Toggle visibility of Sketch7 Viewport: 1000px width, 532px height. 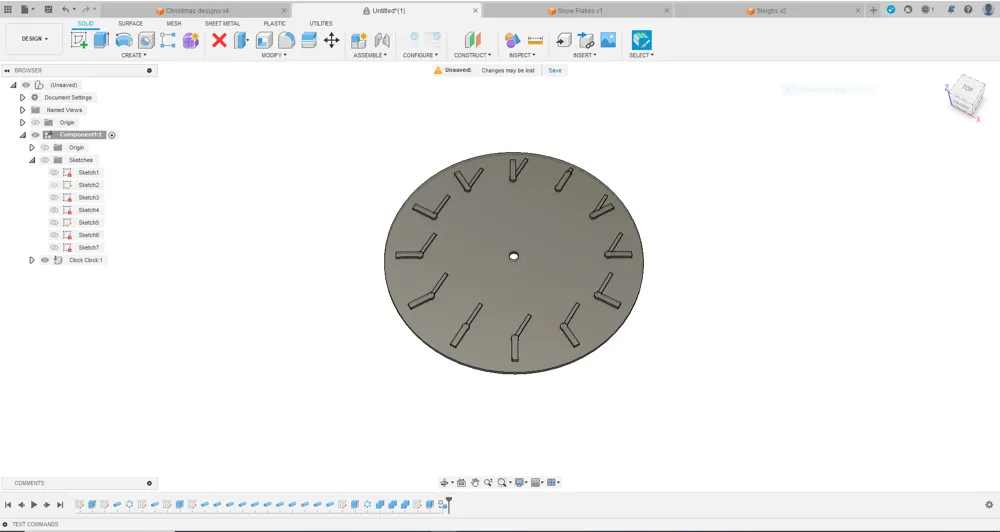[54, 248]
